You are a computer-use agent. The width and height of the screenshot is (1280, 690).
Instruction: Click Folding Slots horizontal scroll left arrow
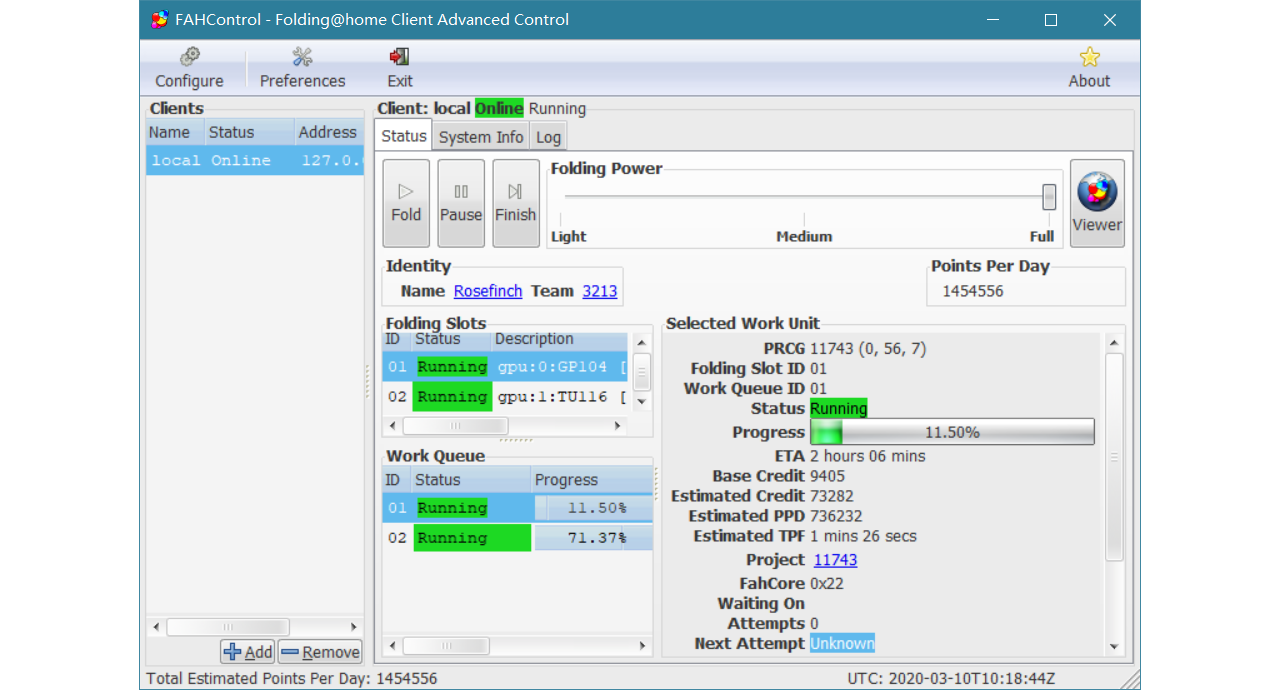(x=392, y=426)
